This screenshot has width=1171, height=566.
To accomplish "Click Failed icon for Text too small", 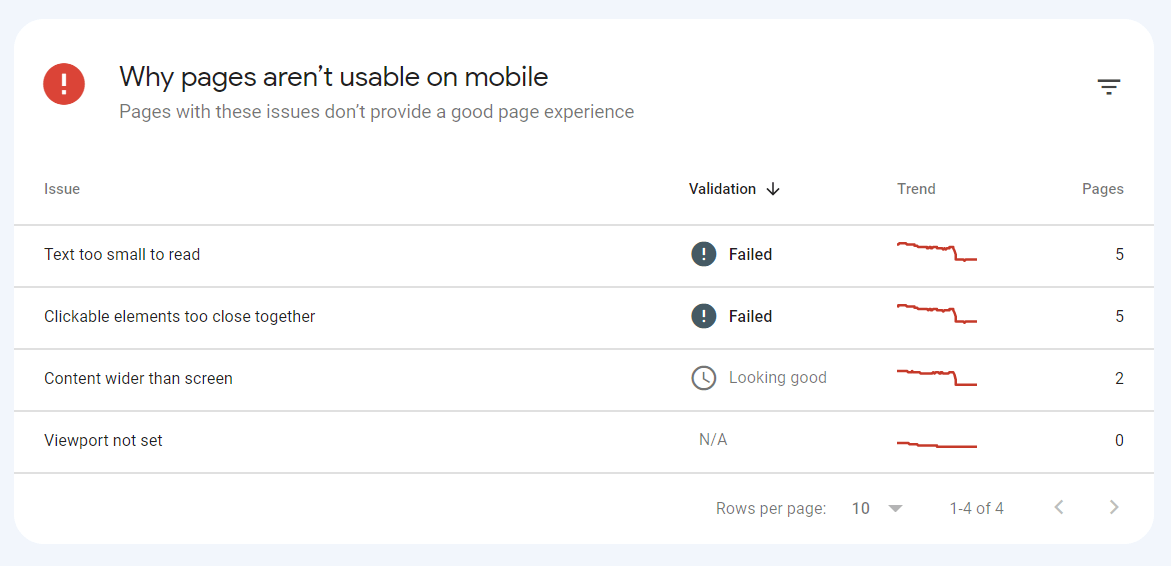I will pos(703,254).
